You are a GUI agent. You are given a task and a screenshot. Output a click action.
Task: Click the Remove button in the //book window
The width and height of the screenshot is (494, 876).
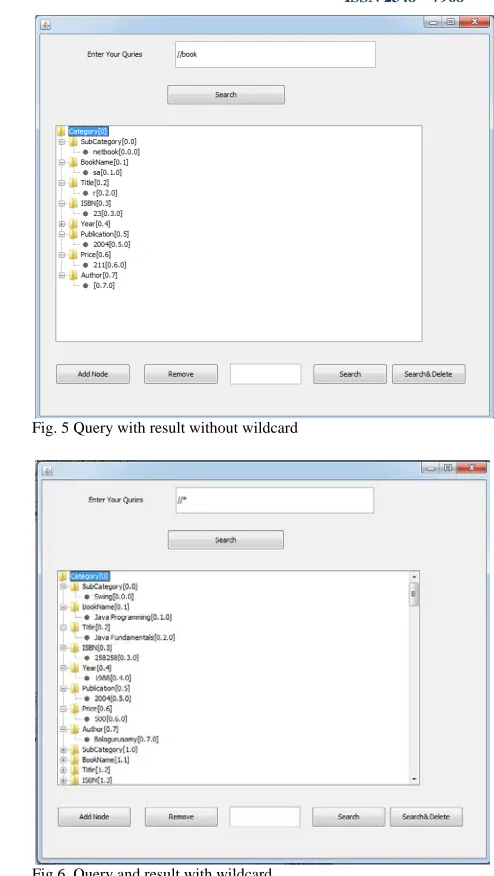pyautogui.click(x=180, y=374)
